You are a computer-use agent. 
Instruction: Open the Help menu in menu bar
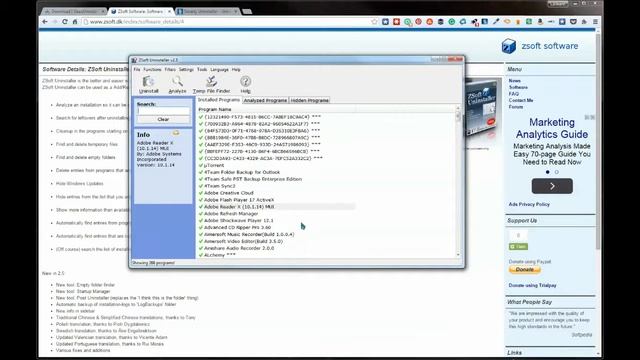point(236,70)
